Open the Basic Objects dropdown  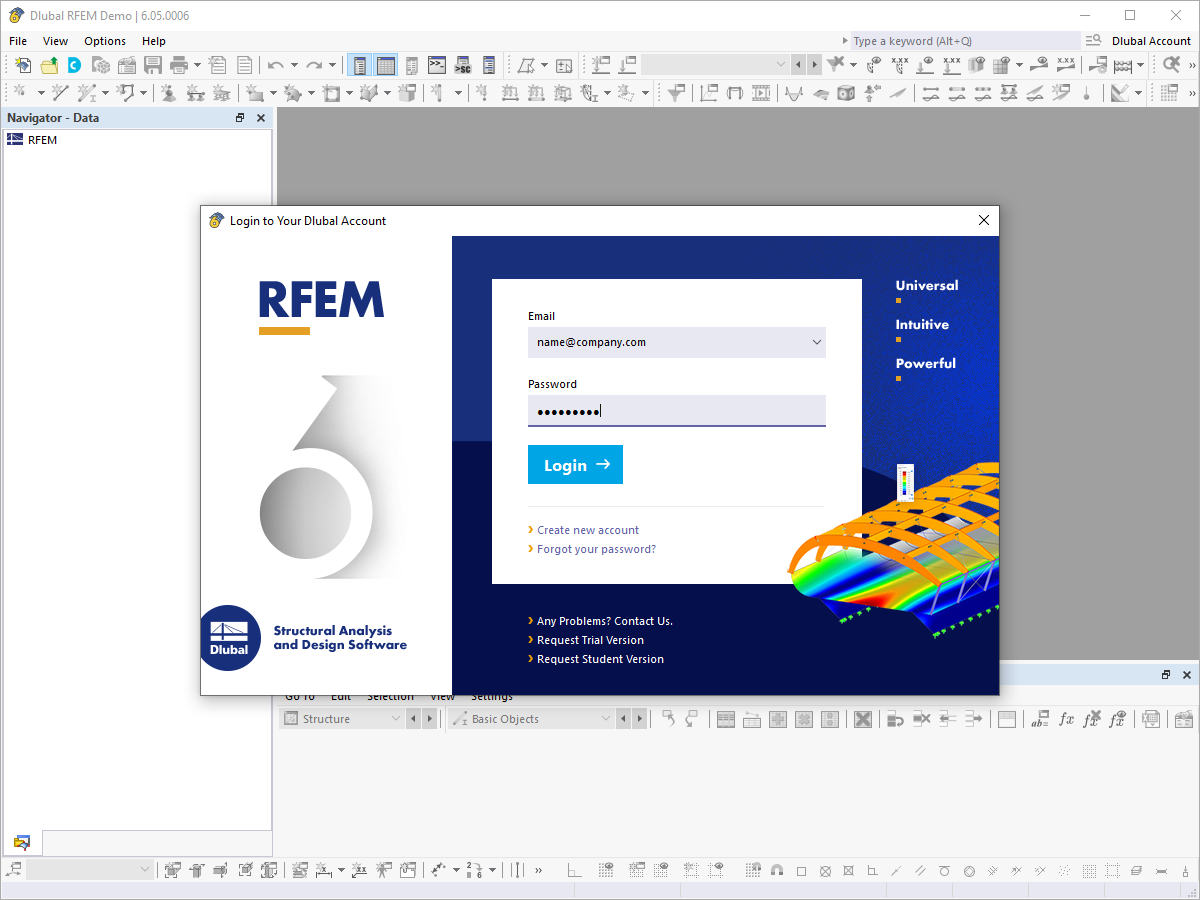pyautogui.click(x=531, y=719)
